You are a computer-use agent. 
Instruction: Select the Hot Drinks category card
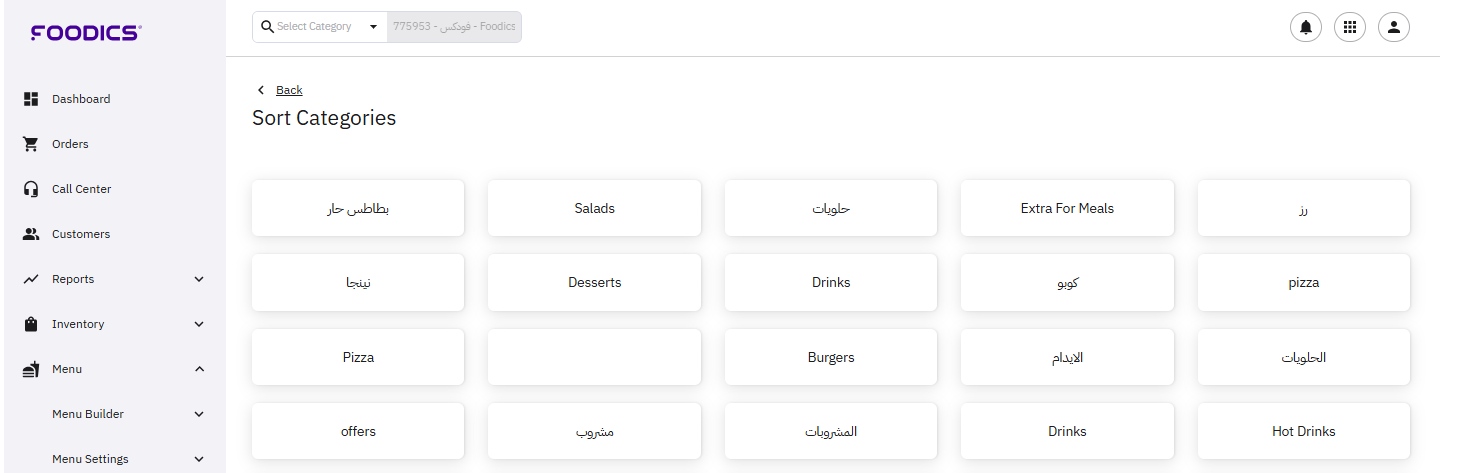coord(1303,431)
